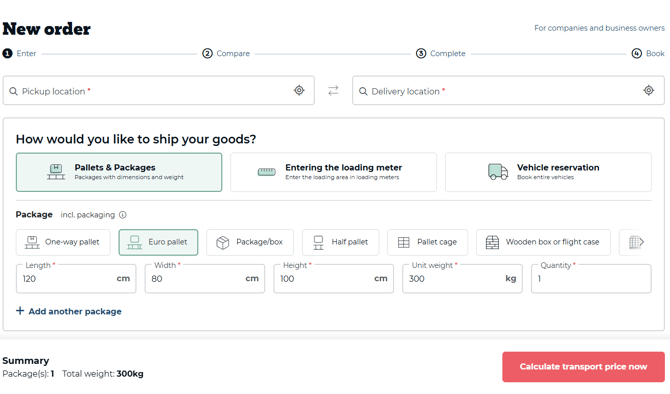670x394 pixels.
Task: Use current location for pickup crosshair icon
Action: click(x=299, y=90)
